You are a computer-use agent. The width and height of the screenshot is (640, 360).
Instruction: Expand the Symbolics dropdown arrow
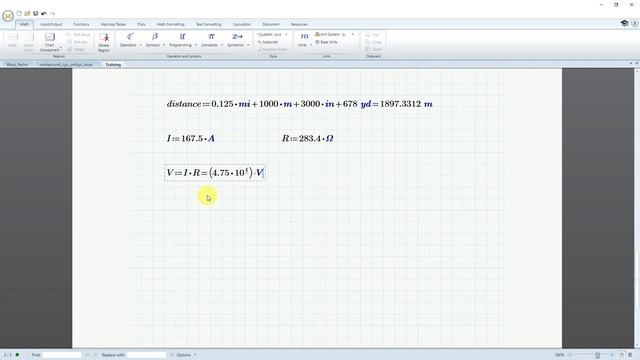tap(248, 45)
